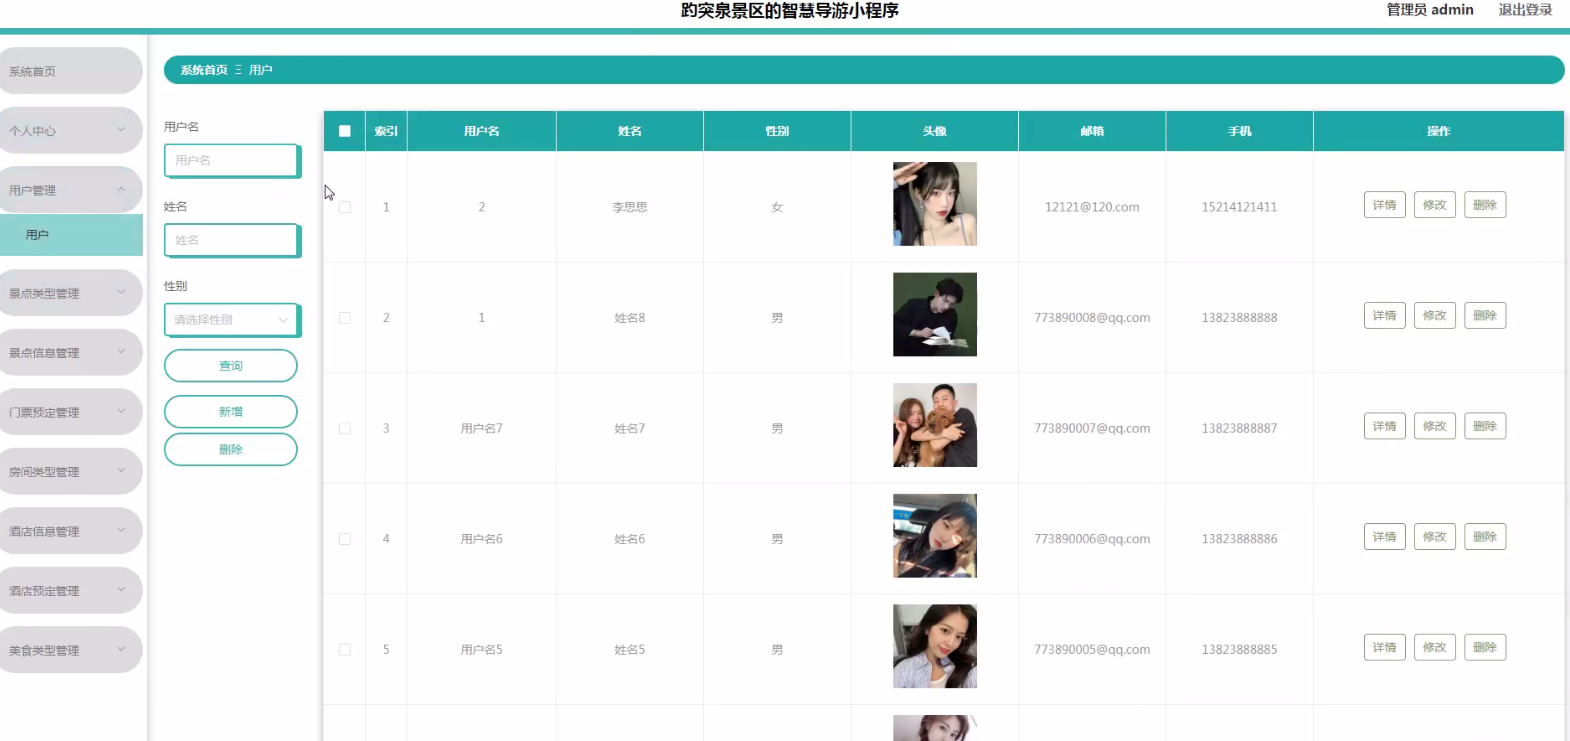Screen dimensions: 1570x741
Task: Expand the 景点信息管理 sidebar menu
Action: [70, 352]
